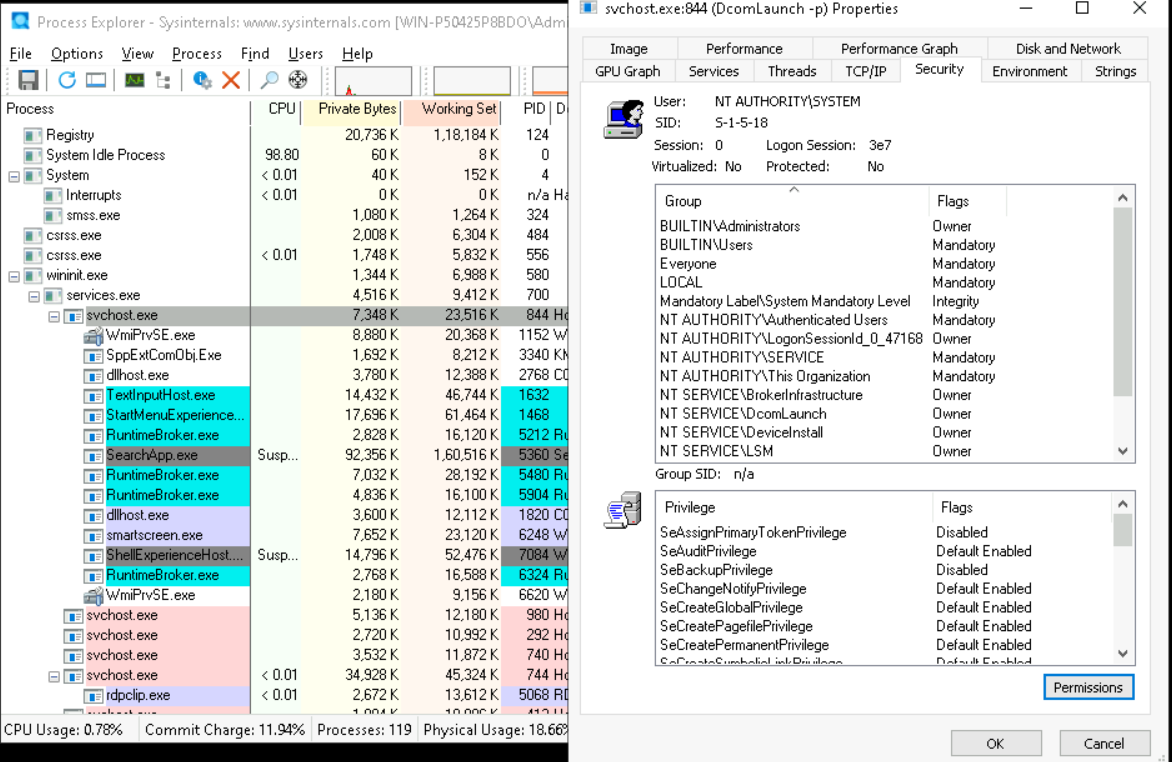
Task: Collapse the svchost.exe node with PID 744
Action: (x=54, y=677)
